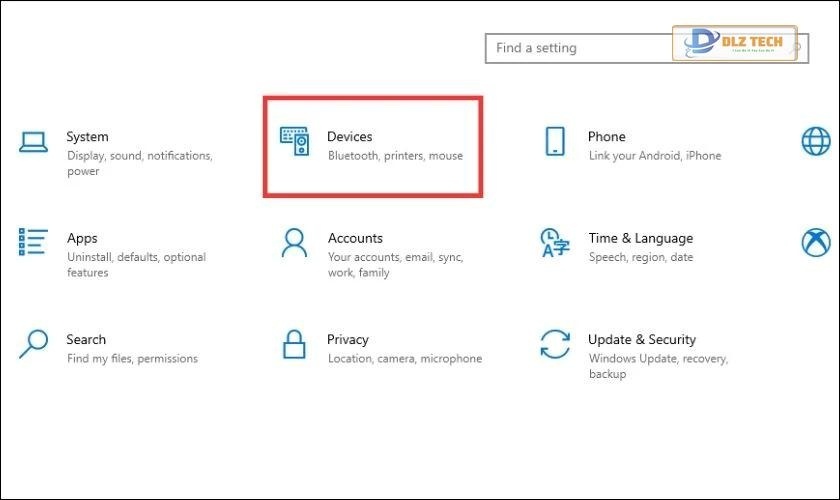The image size is (840, 500).
Task: Click the Time & Language icon
Action: (555, 243)
